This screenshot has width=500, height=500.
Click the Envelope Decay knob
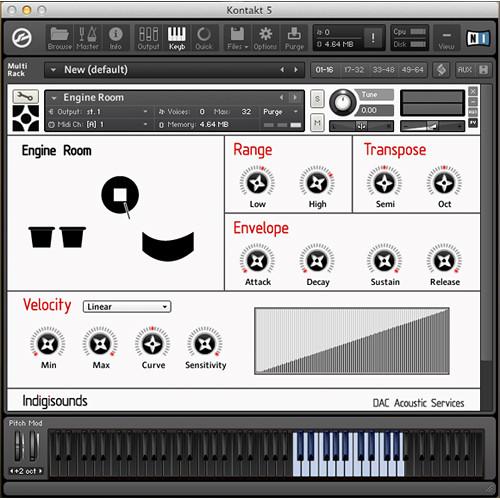[317, 260]
